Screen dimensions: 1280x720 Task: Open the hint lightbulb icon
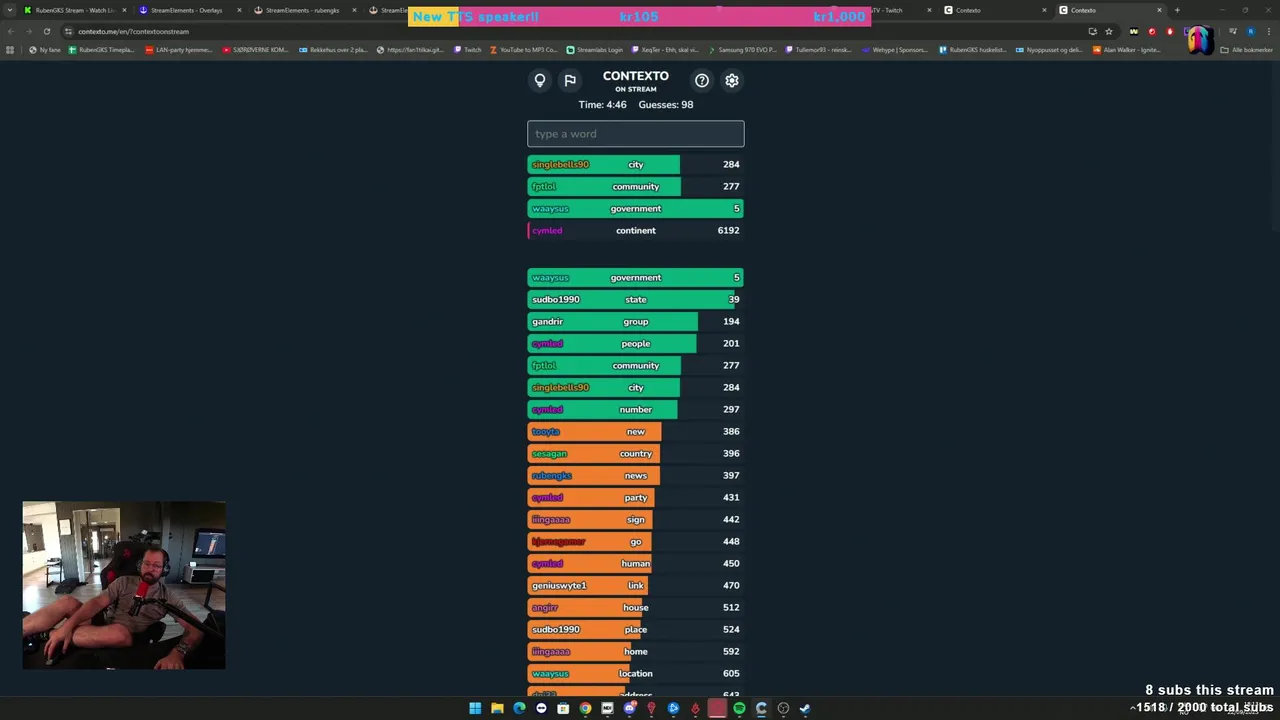540,80
